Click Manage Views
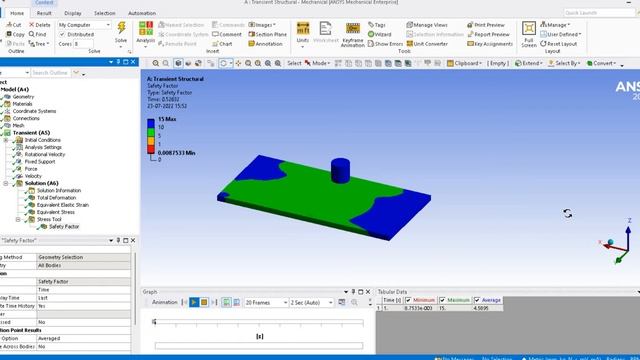The height and width of the screenshot is (360, 640). coord(427,25)
